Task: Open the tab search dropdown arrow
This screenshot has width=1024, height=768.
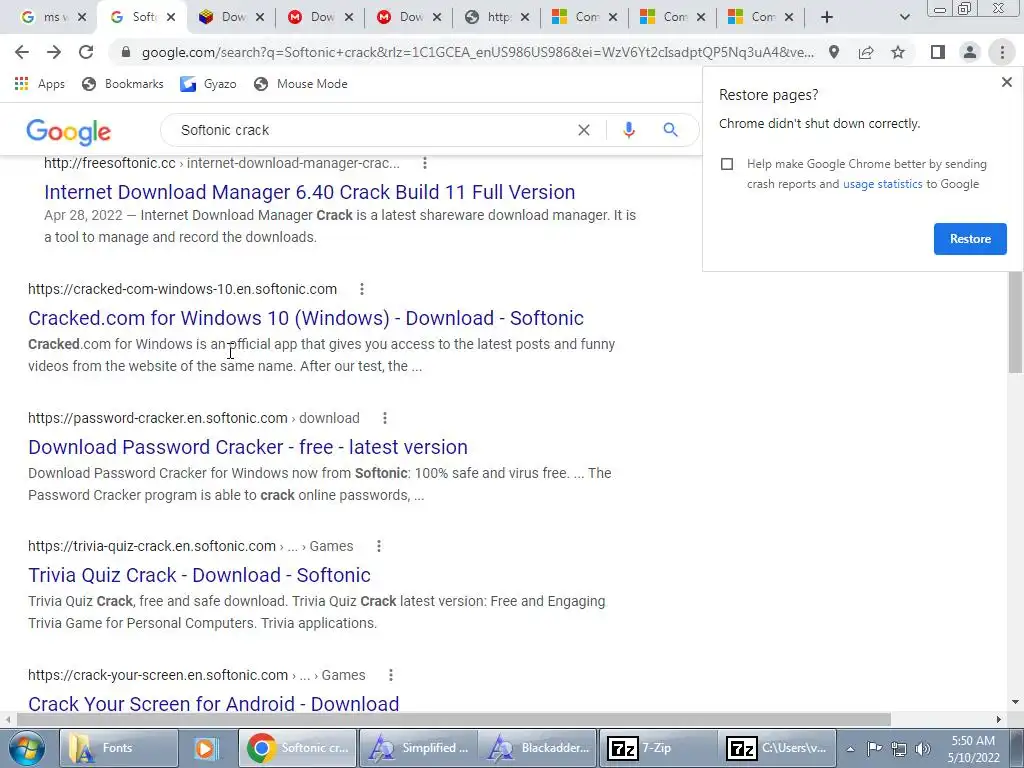Action: click(904, 18)
